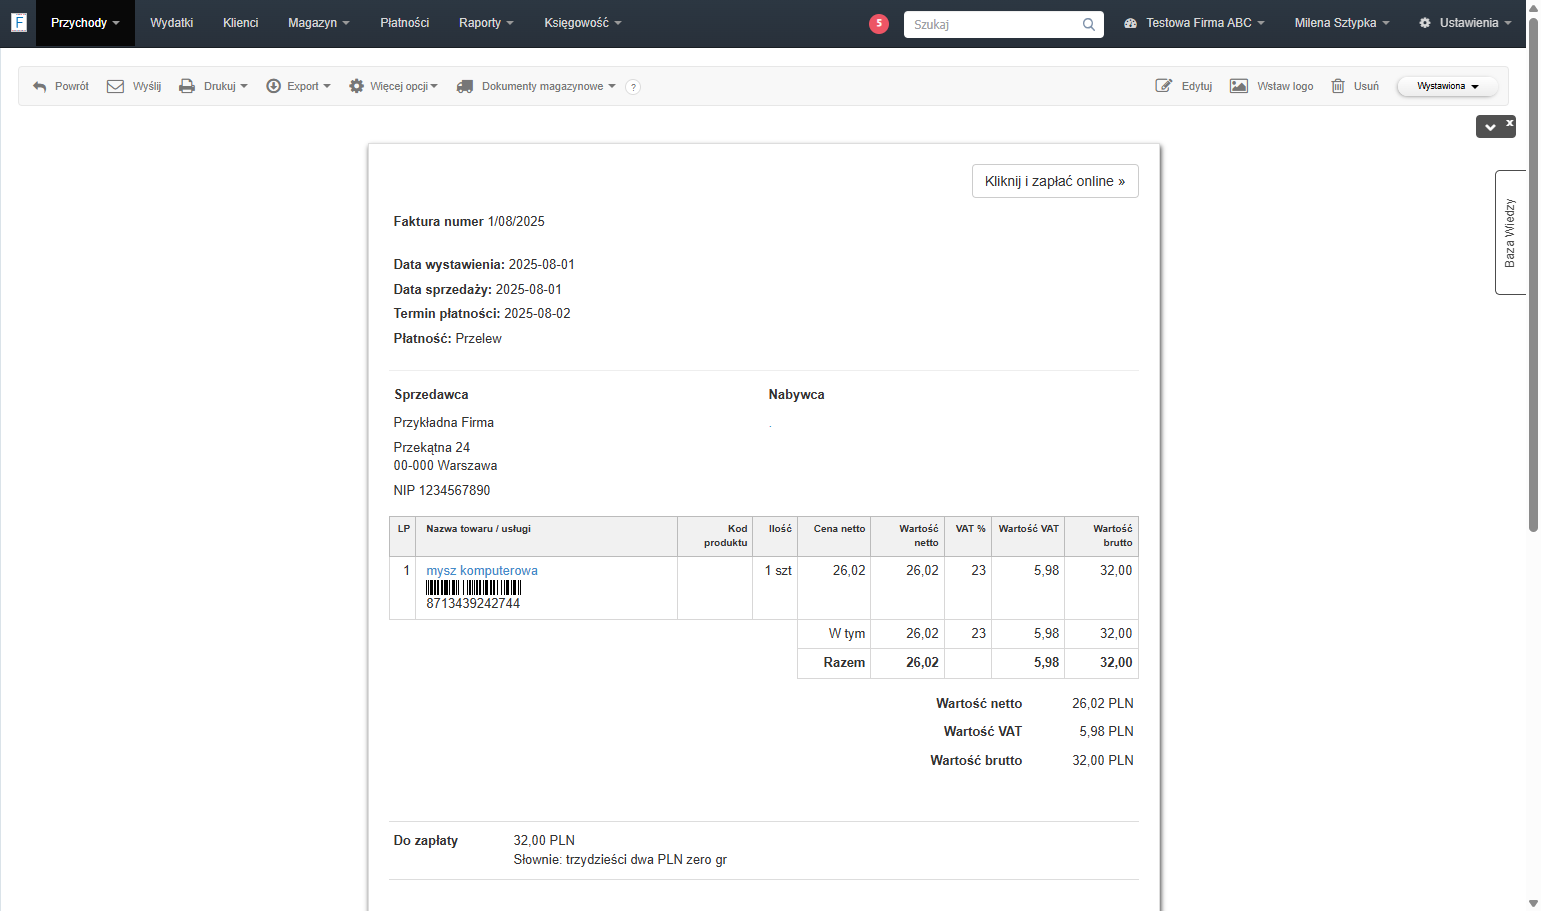Viewport: 1541px width, 911px height.
Task: Open the mysz komputerowa product link
Action: pos(482,571)
